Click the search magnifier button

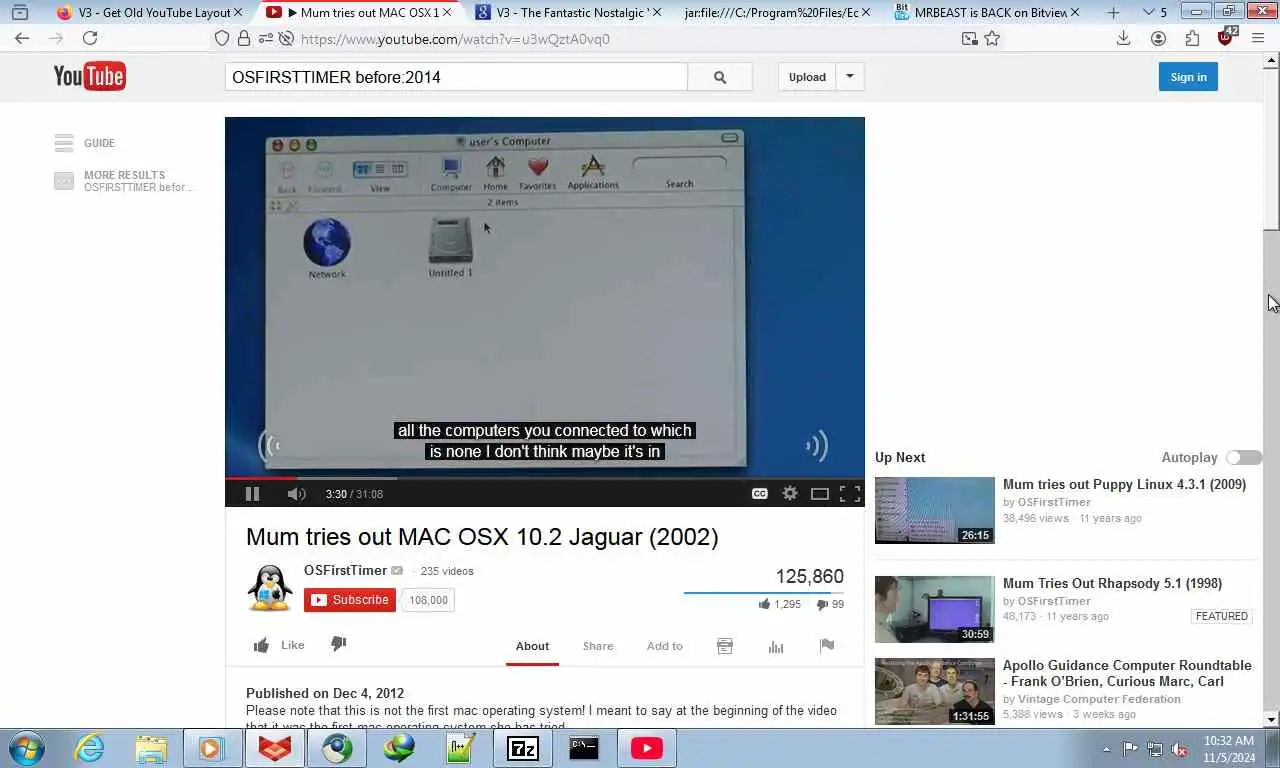point(720,77)
